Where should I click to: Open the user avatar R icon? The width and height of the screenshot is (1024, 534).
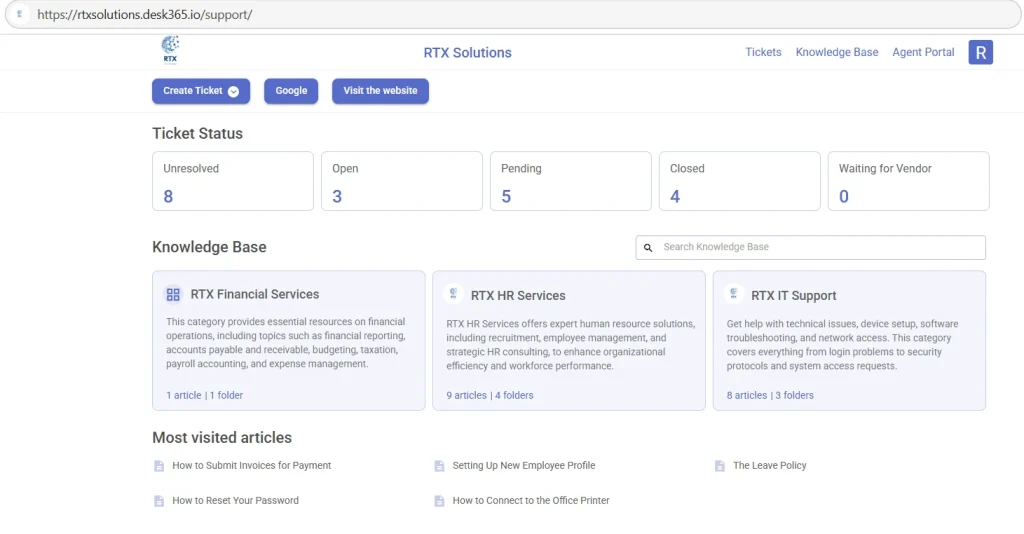pos(980,52)
